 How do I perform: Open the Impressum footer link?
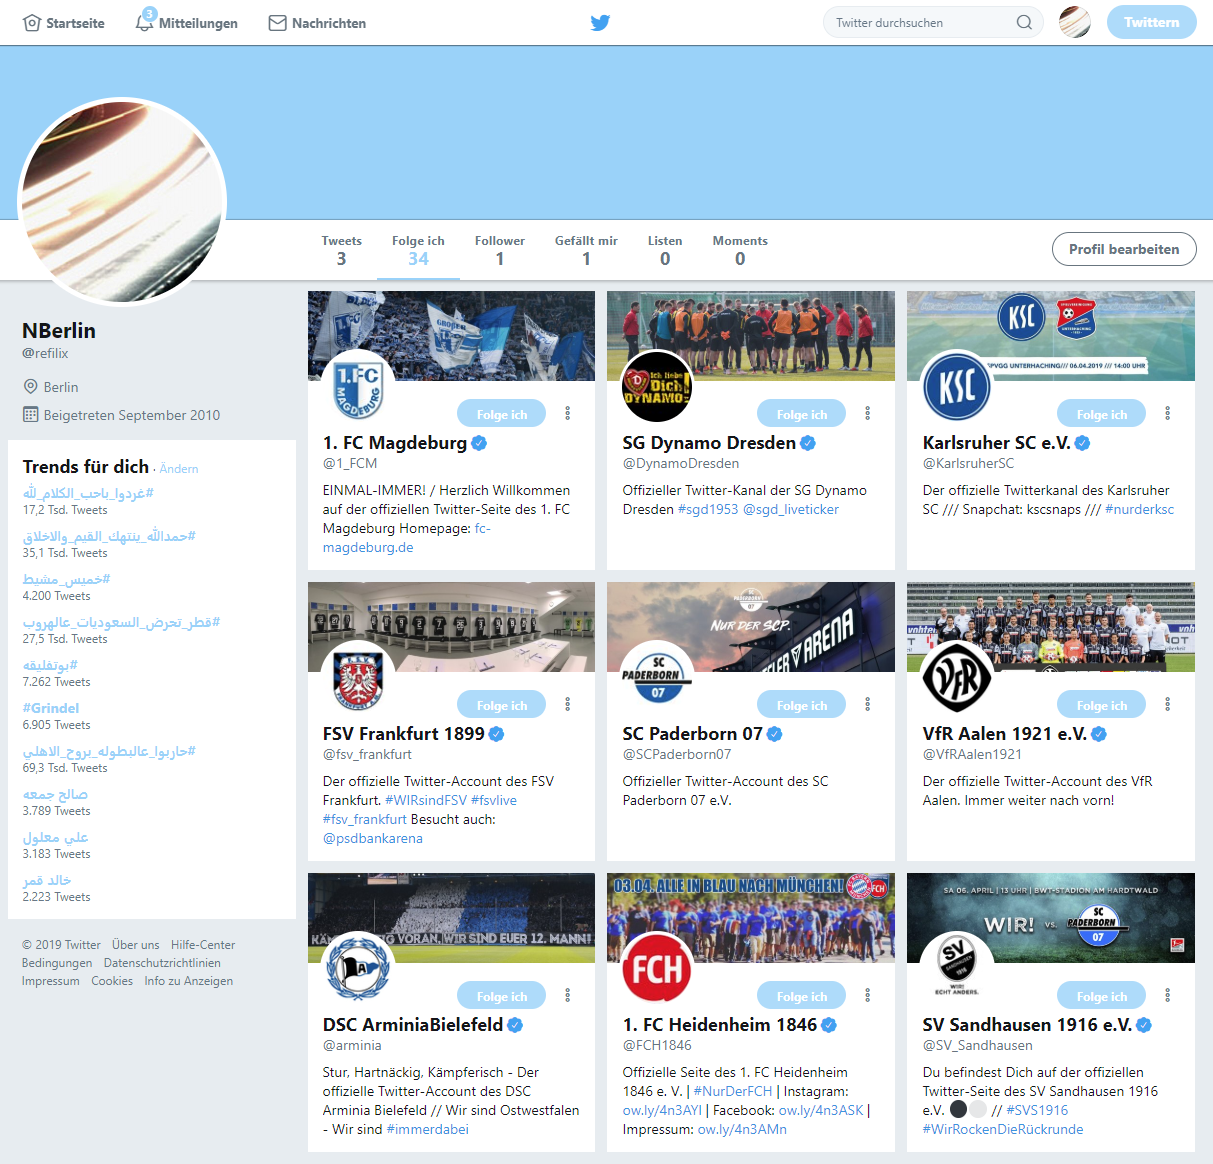coord(51,981)
